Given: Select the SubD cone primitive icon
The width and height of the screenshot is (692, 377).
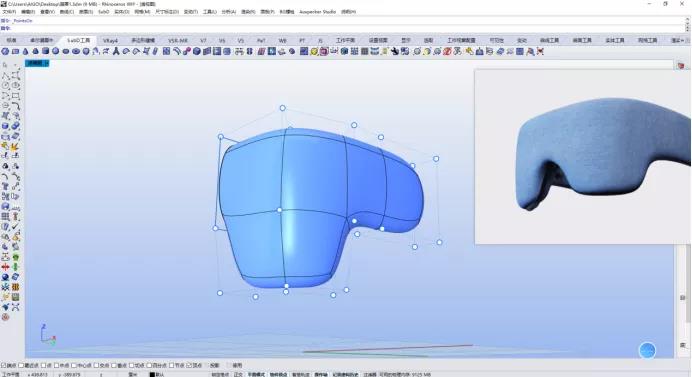Looking at the screenshot, I should (x=26, y=51).
